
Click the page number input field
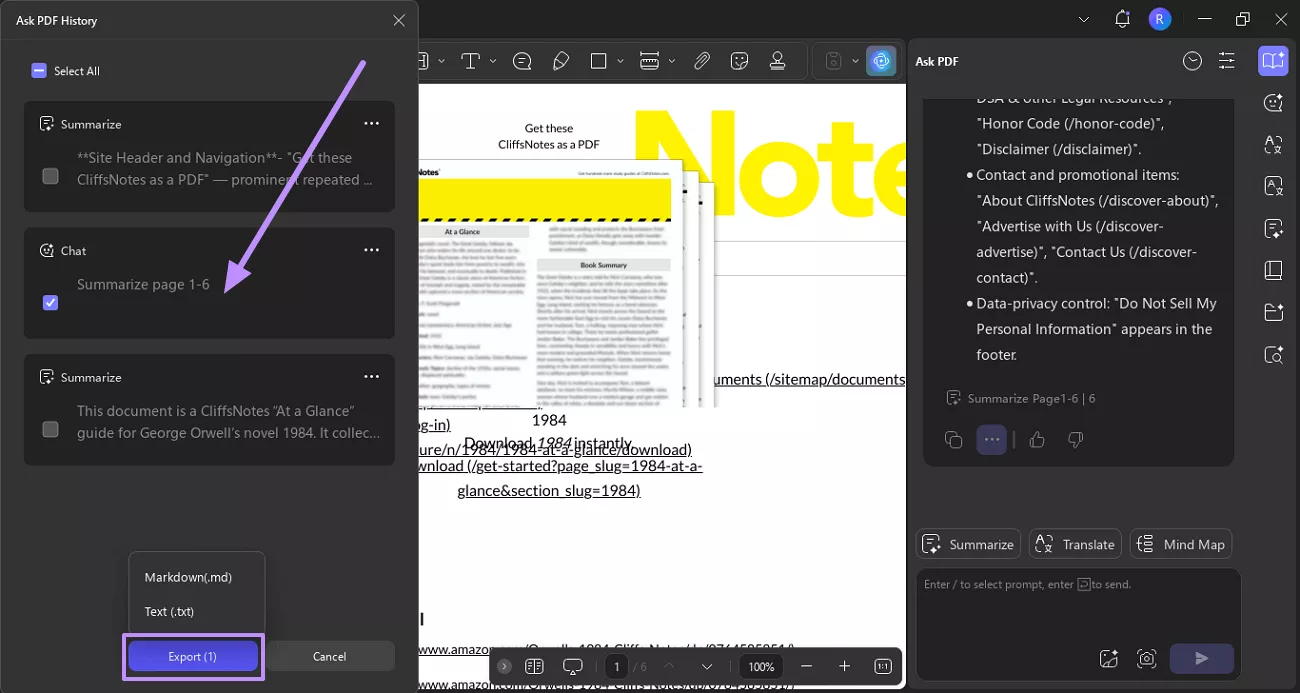pos(617,666)
